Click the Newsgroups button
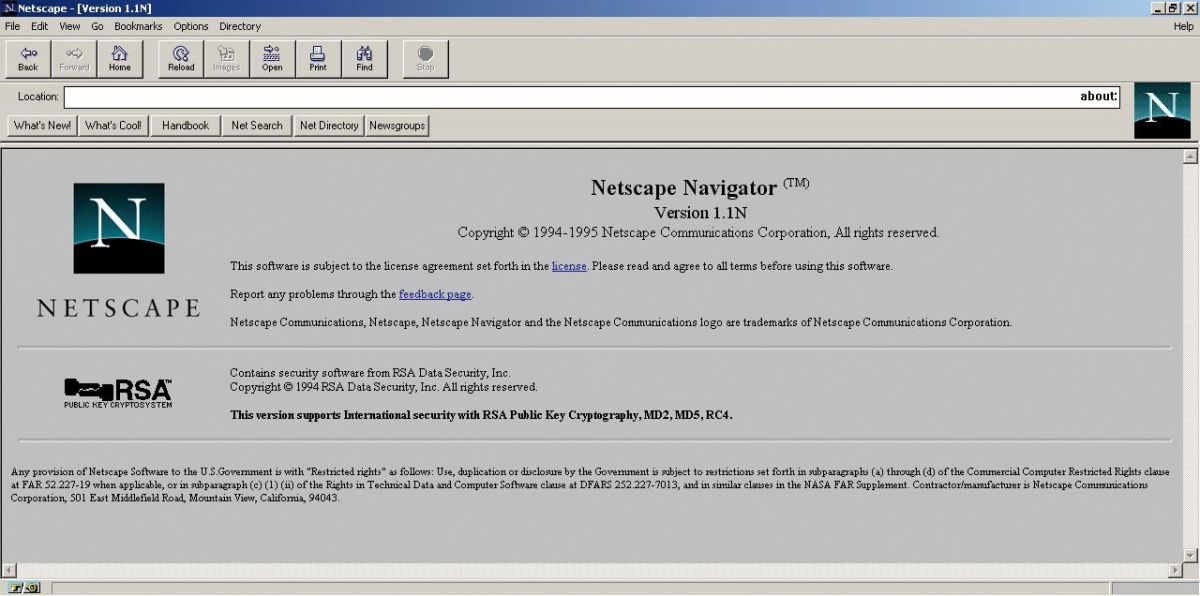Viewport: 1200px width, 596px height. (398, 126)
